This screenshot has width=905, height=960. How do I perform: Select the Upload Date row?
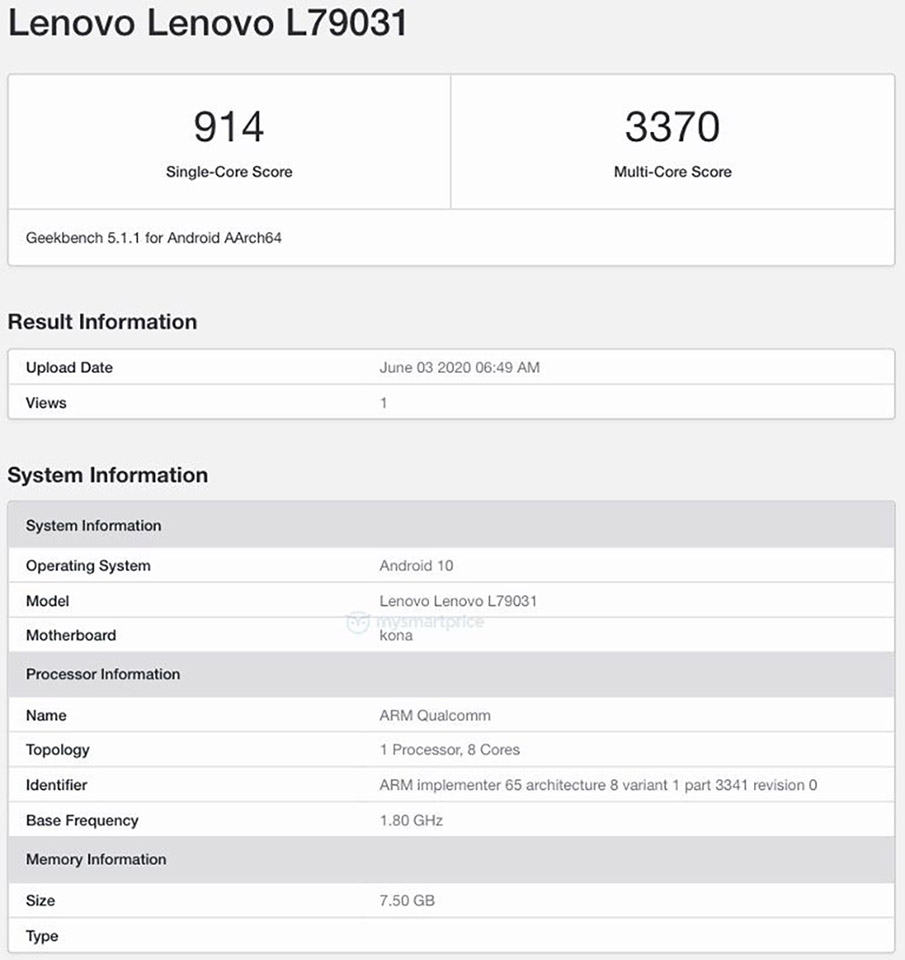[x=450, y=367]
